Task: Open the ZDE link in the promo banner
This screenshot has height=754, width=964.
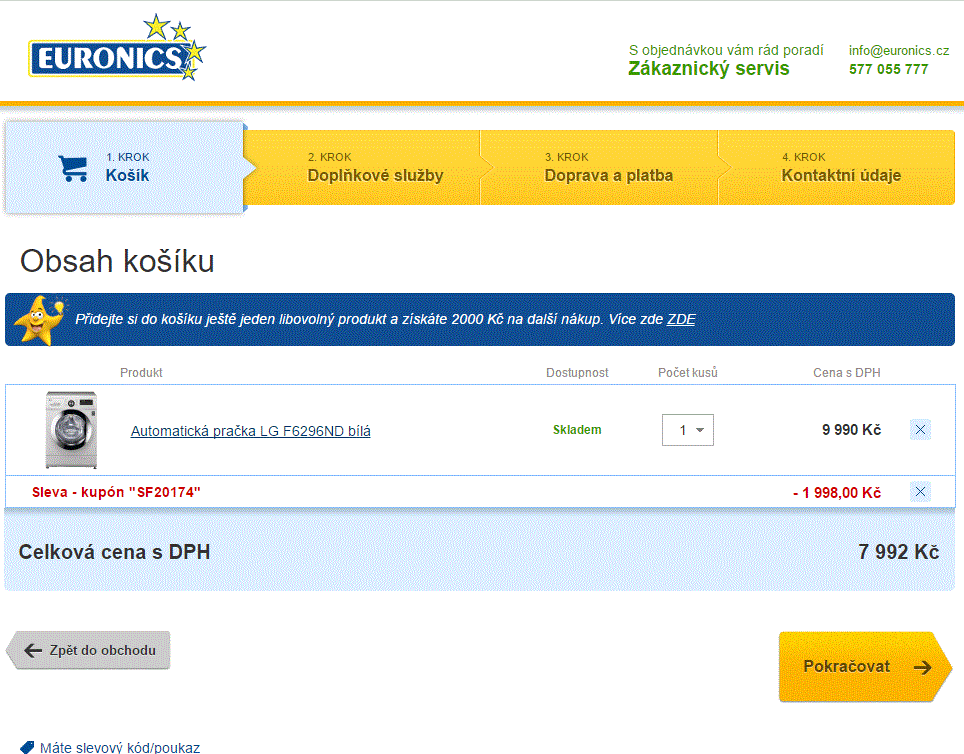Action: [x=681, y=319]
